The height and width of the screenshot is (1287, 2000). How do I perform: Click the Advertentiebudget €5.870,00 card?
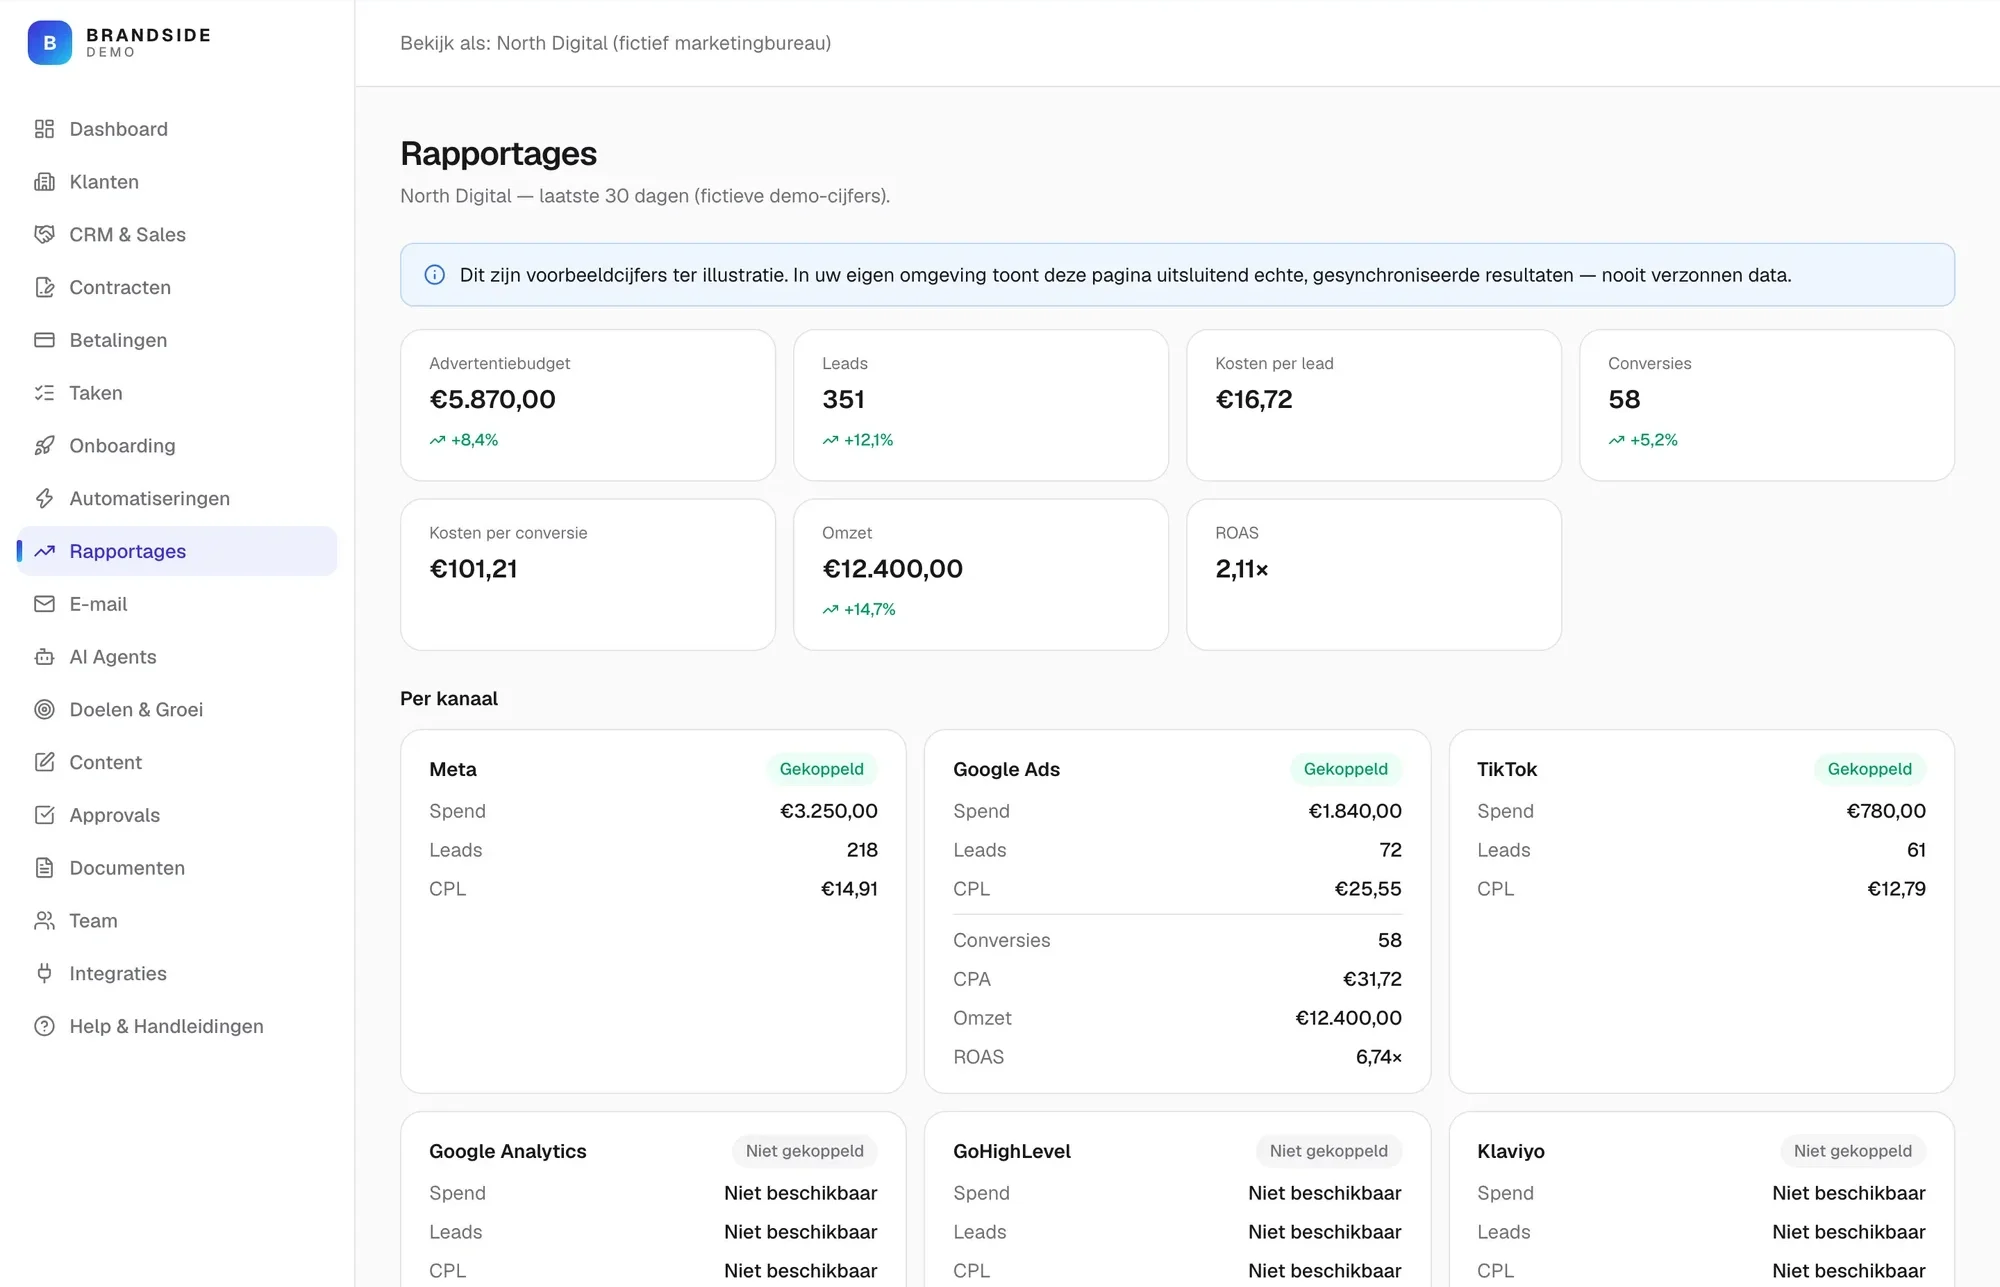[x=588, y=405]
